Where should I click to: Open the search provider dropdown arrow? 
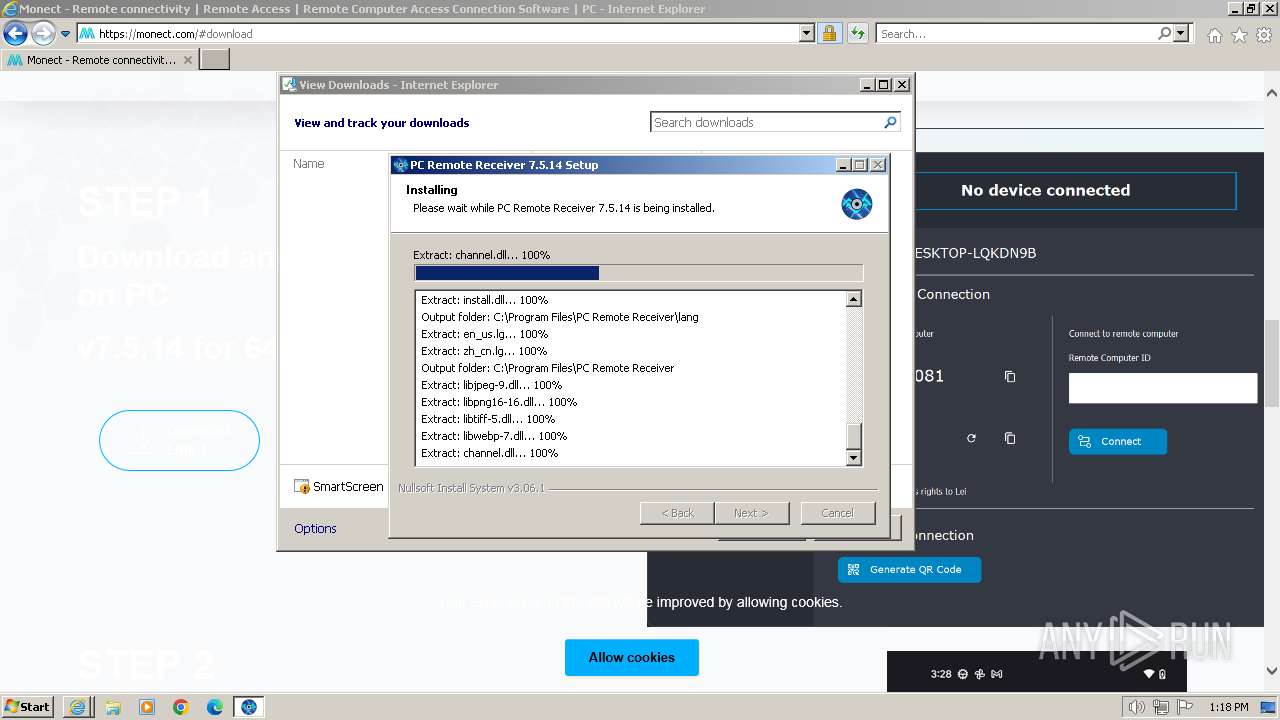[x=1181, y=33]
